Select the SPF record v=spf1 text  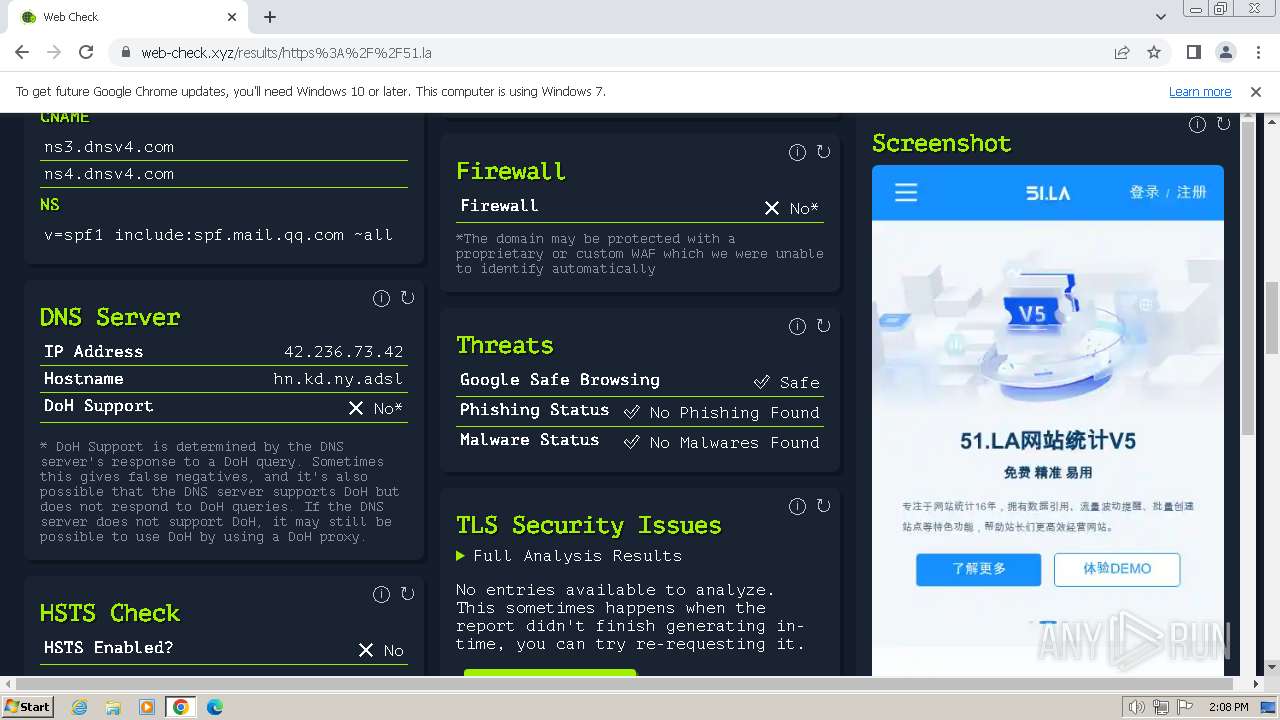(218, 235)
